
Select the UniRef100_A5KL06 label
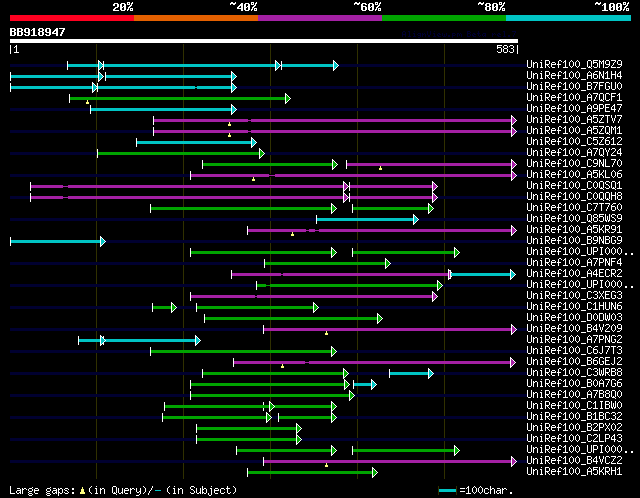click(574, 175)
